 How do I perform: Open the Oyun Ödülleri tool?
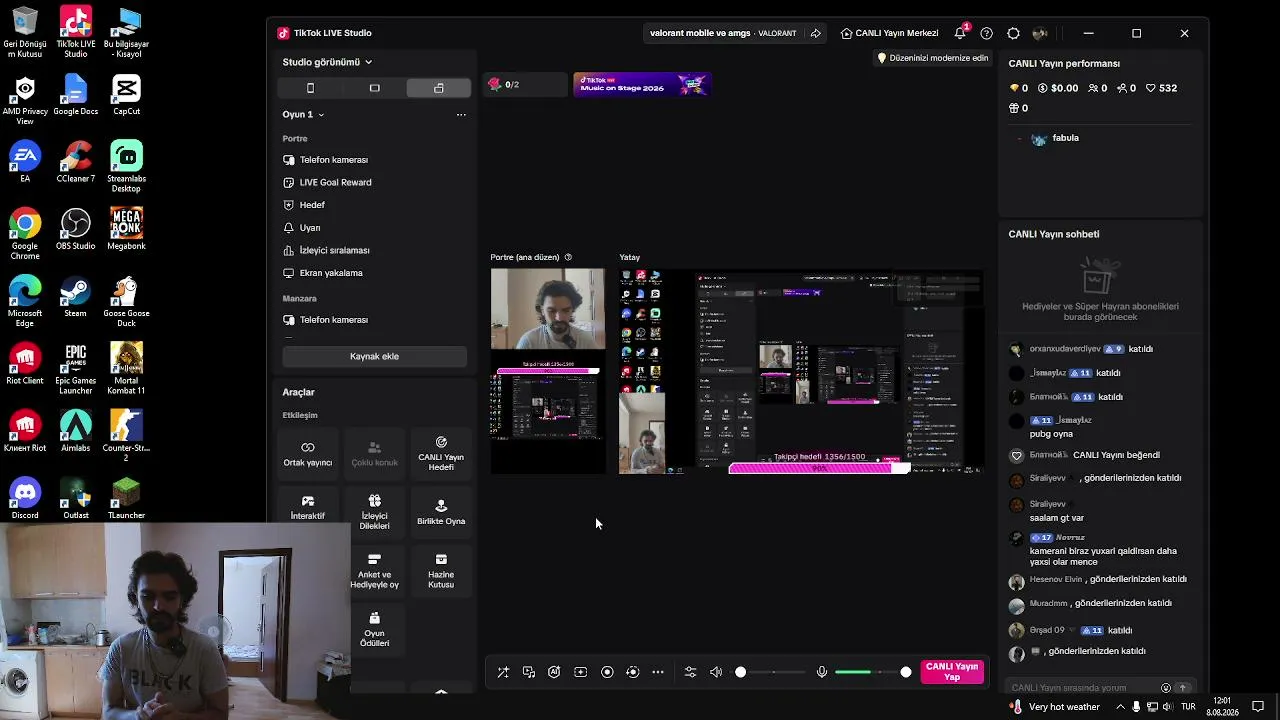click(x=375, y=629)
